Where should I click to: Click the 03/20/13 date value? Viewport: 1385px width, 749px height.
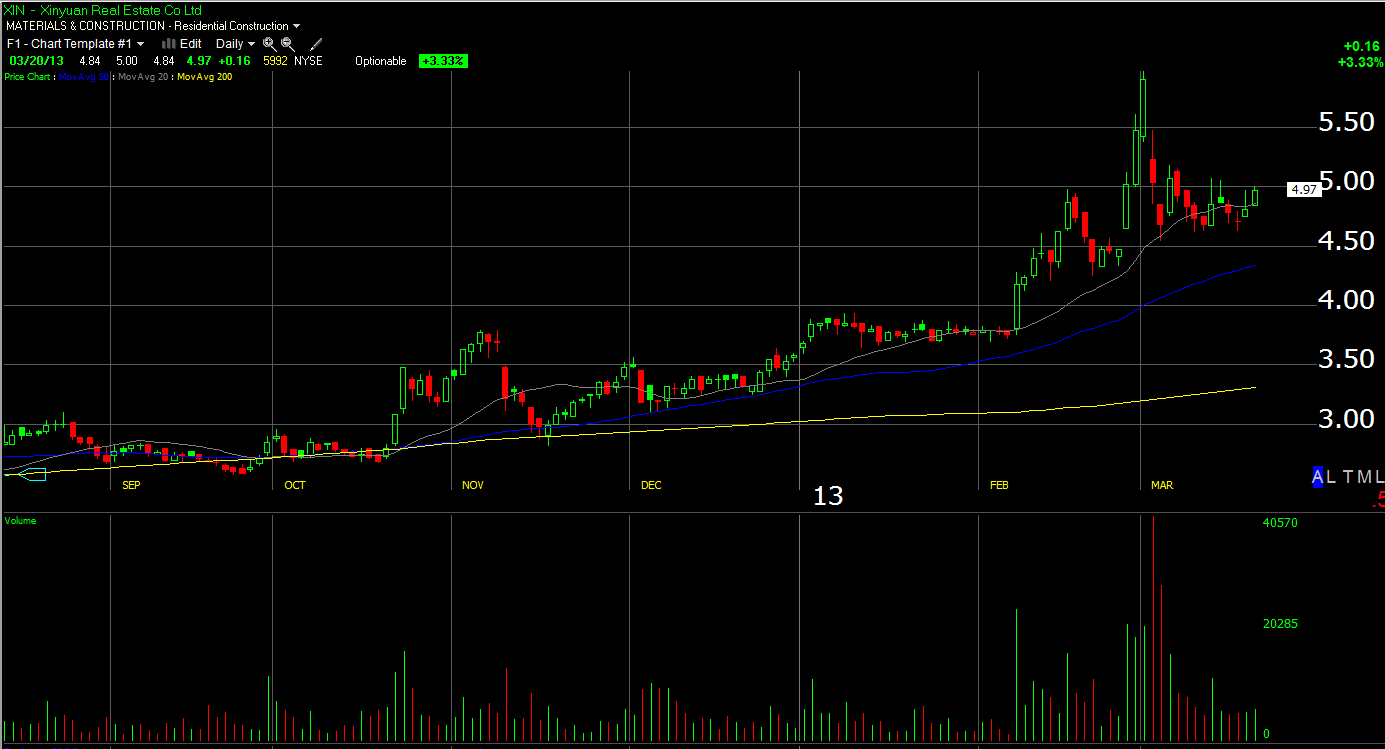[36, 61]
